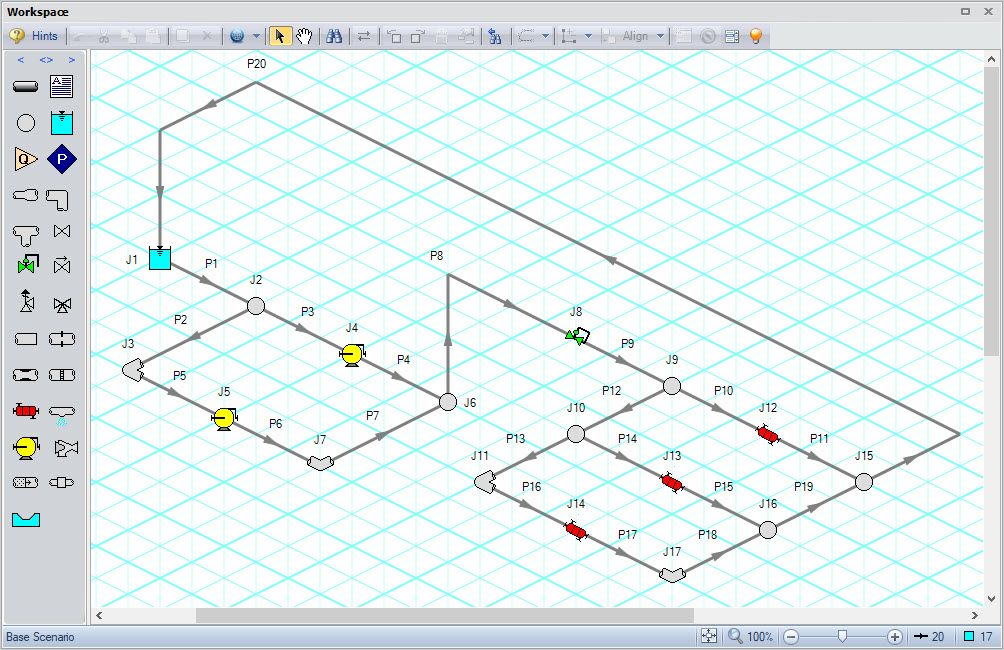Select the Tee junction tool in the toolbox
1004x650 pixels.
[24, 231]
